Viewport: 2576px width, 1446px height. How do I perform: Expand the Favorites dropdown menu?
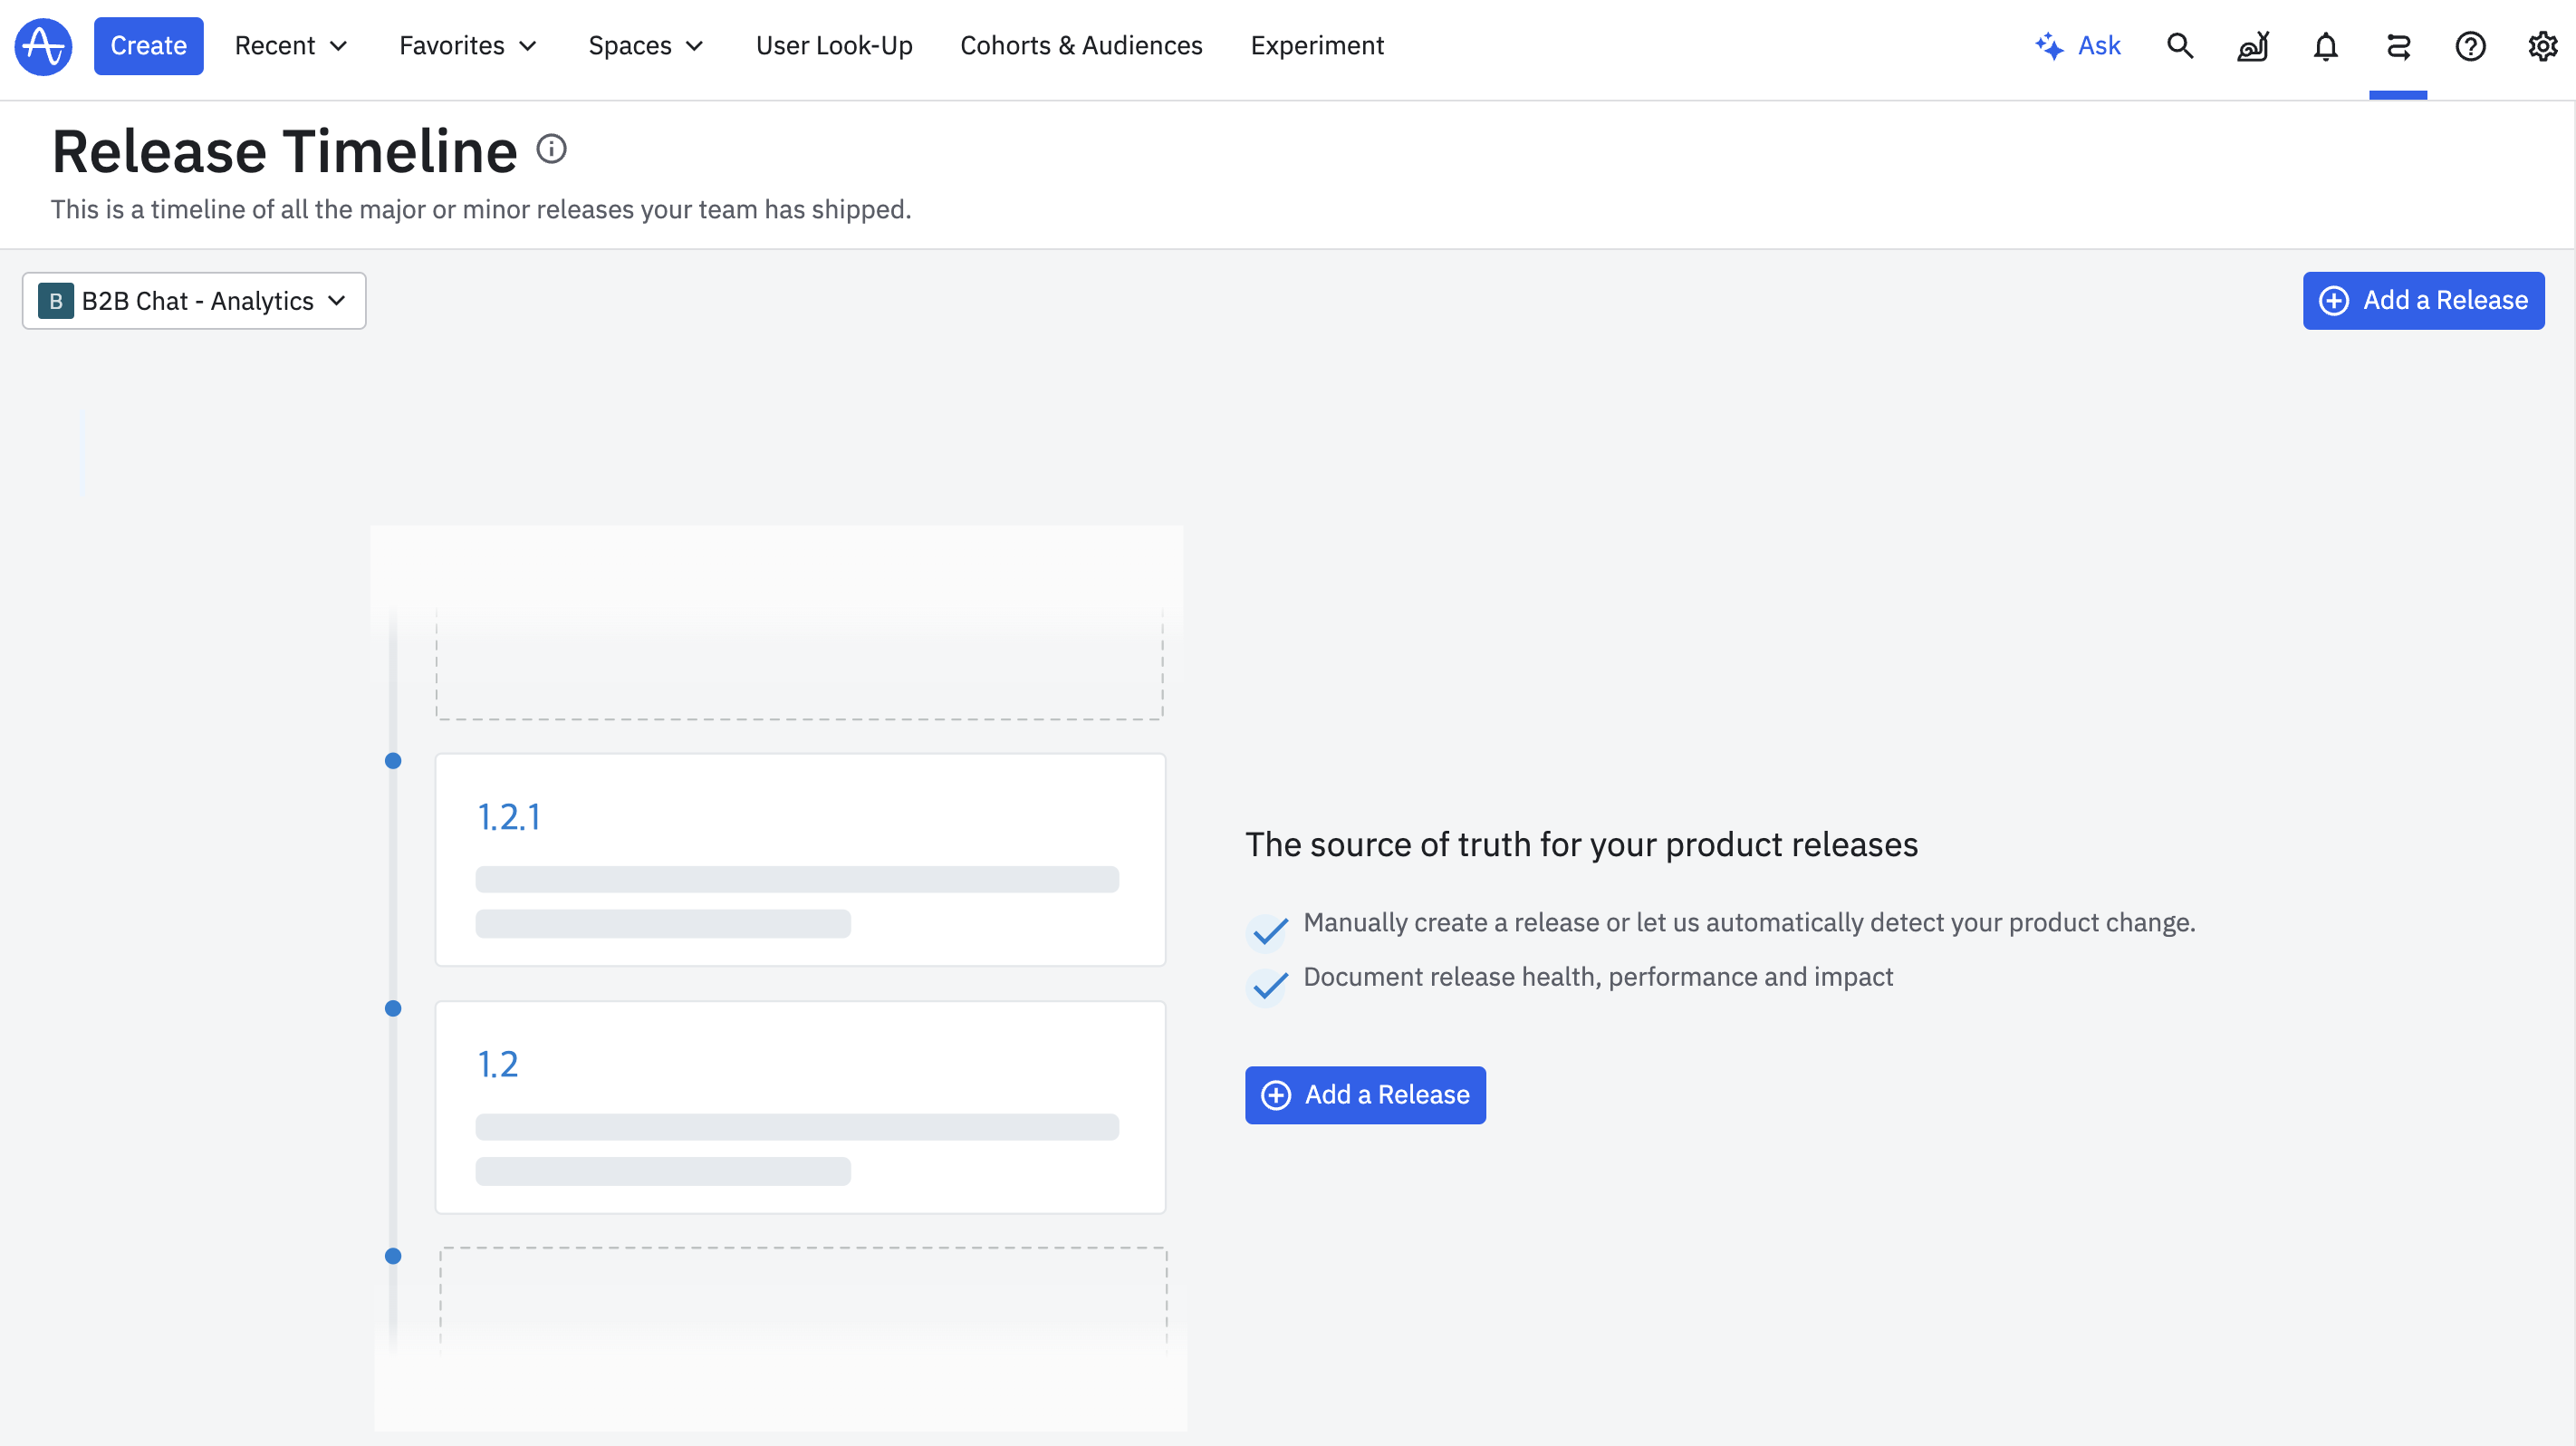click(x=468, y=46)
